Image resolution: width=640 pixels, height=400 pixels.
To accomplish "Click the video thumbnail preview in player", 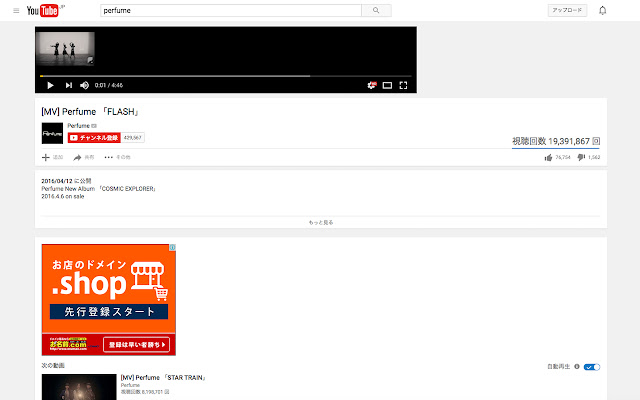I will 65,49.
